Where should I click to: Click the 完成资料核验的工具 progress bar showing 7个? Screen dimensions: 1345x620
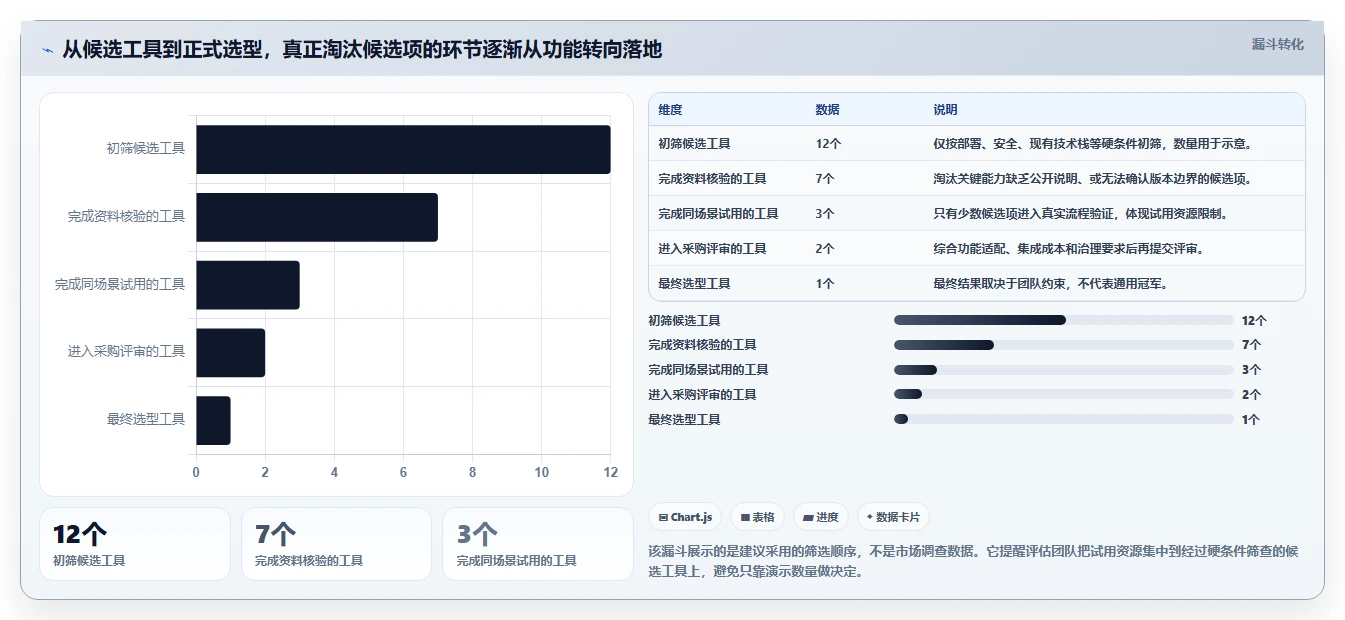tap(1063, 345)
